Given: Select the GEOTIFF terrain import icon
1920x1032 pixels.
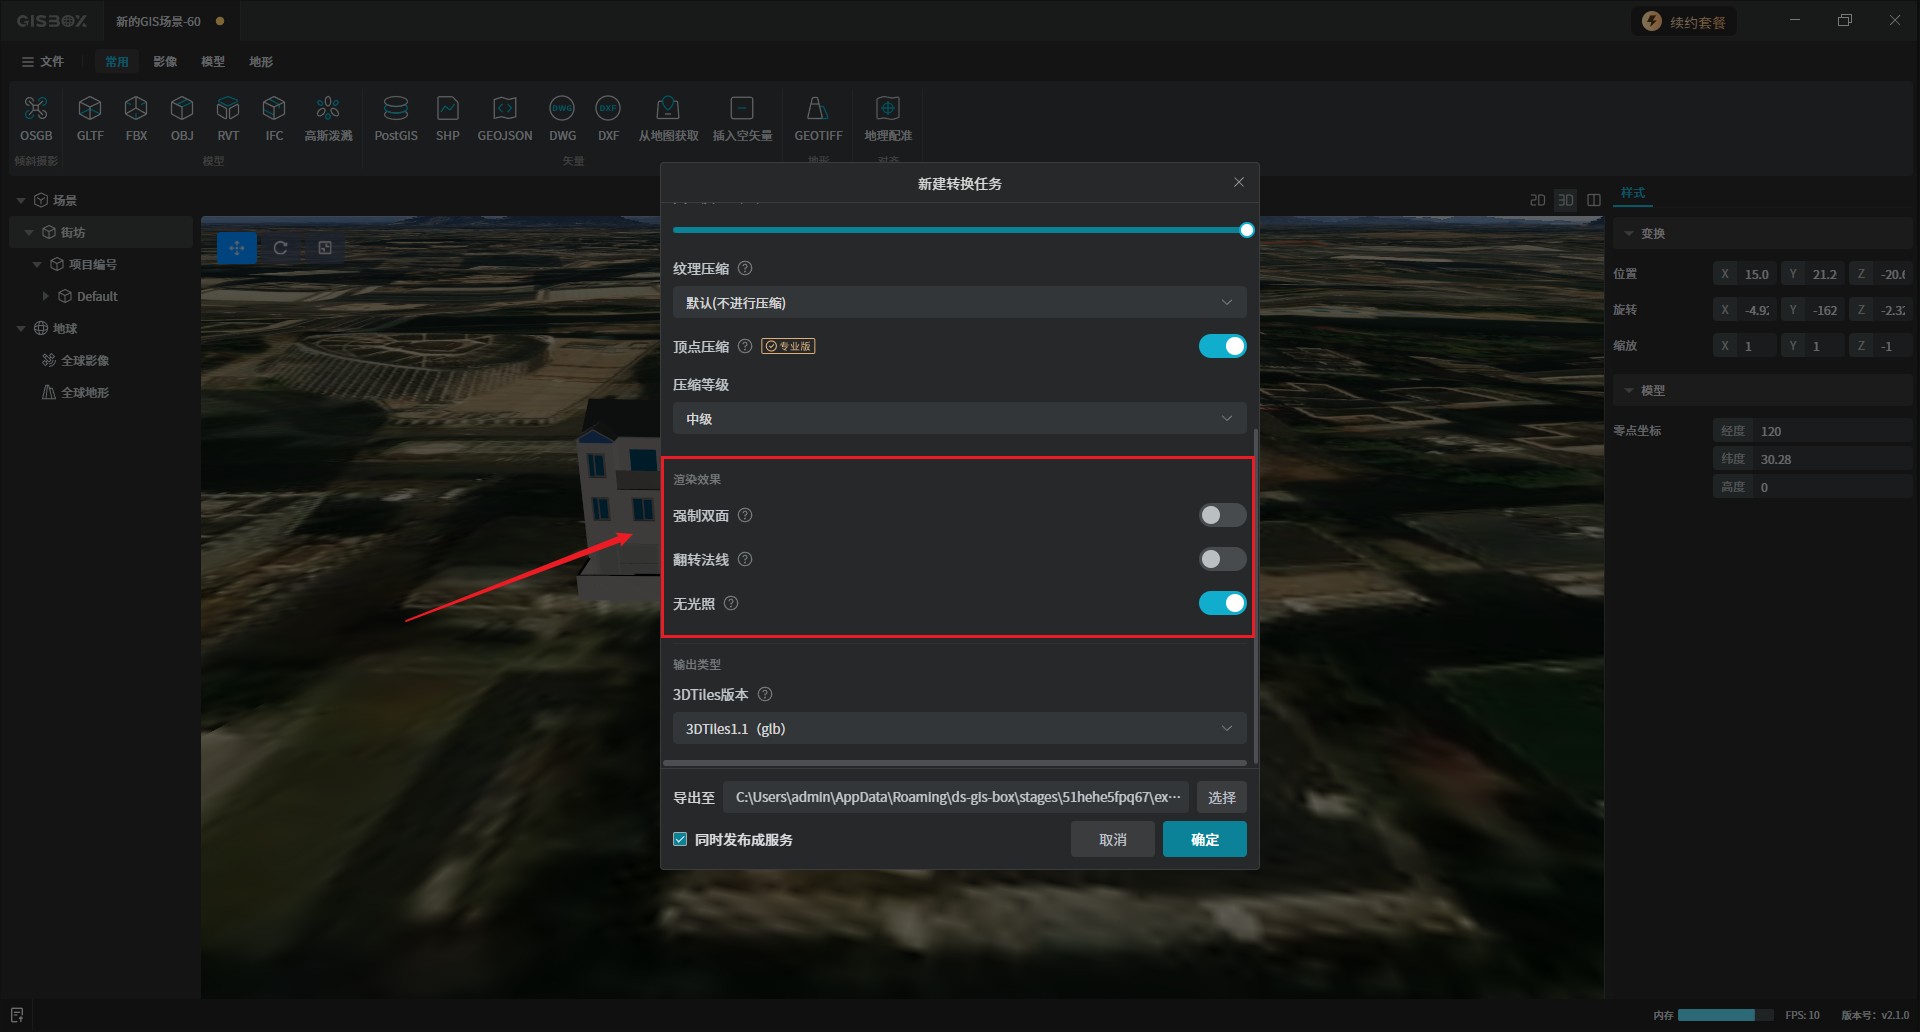Looking at the screenshot, I should [817, 109].
